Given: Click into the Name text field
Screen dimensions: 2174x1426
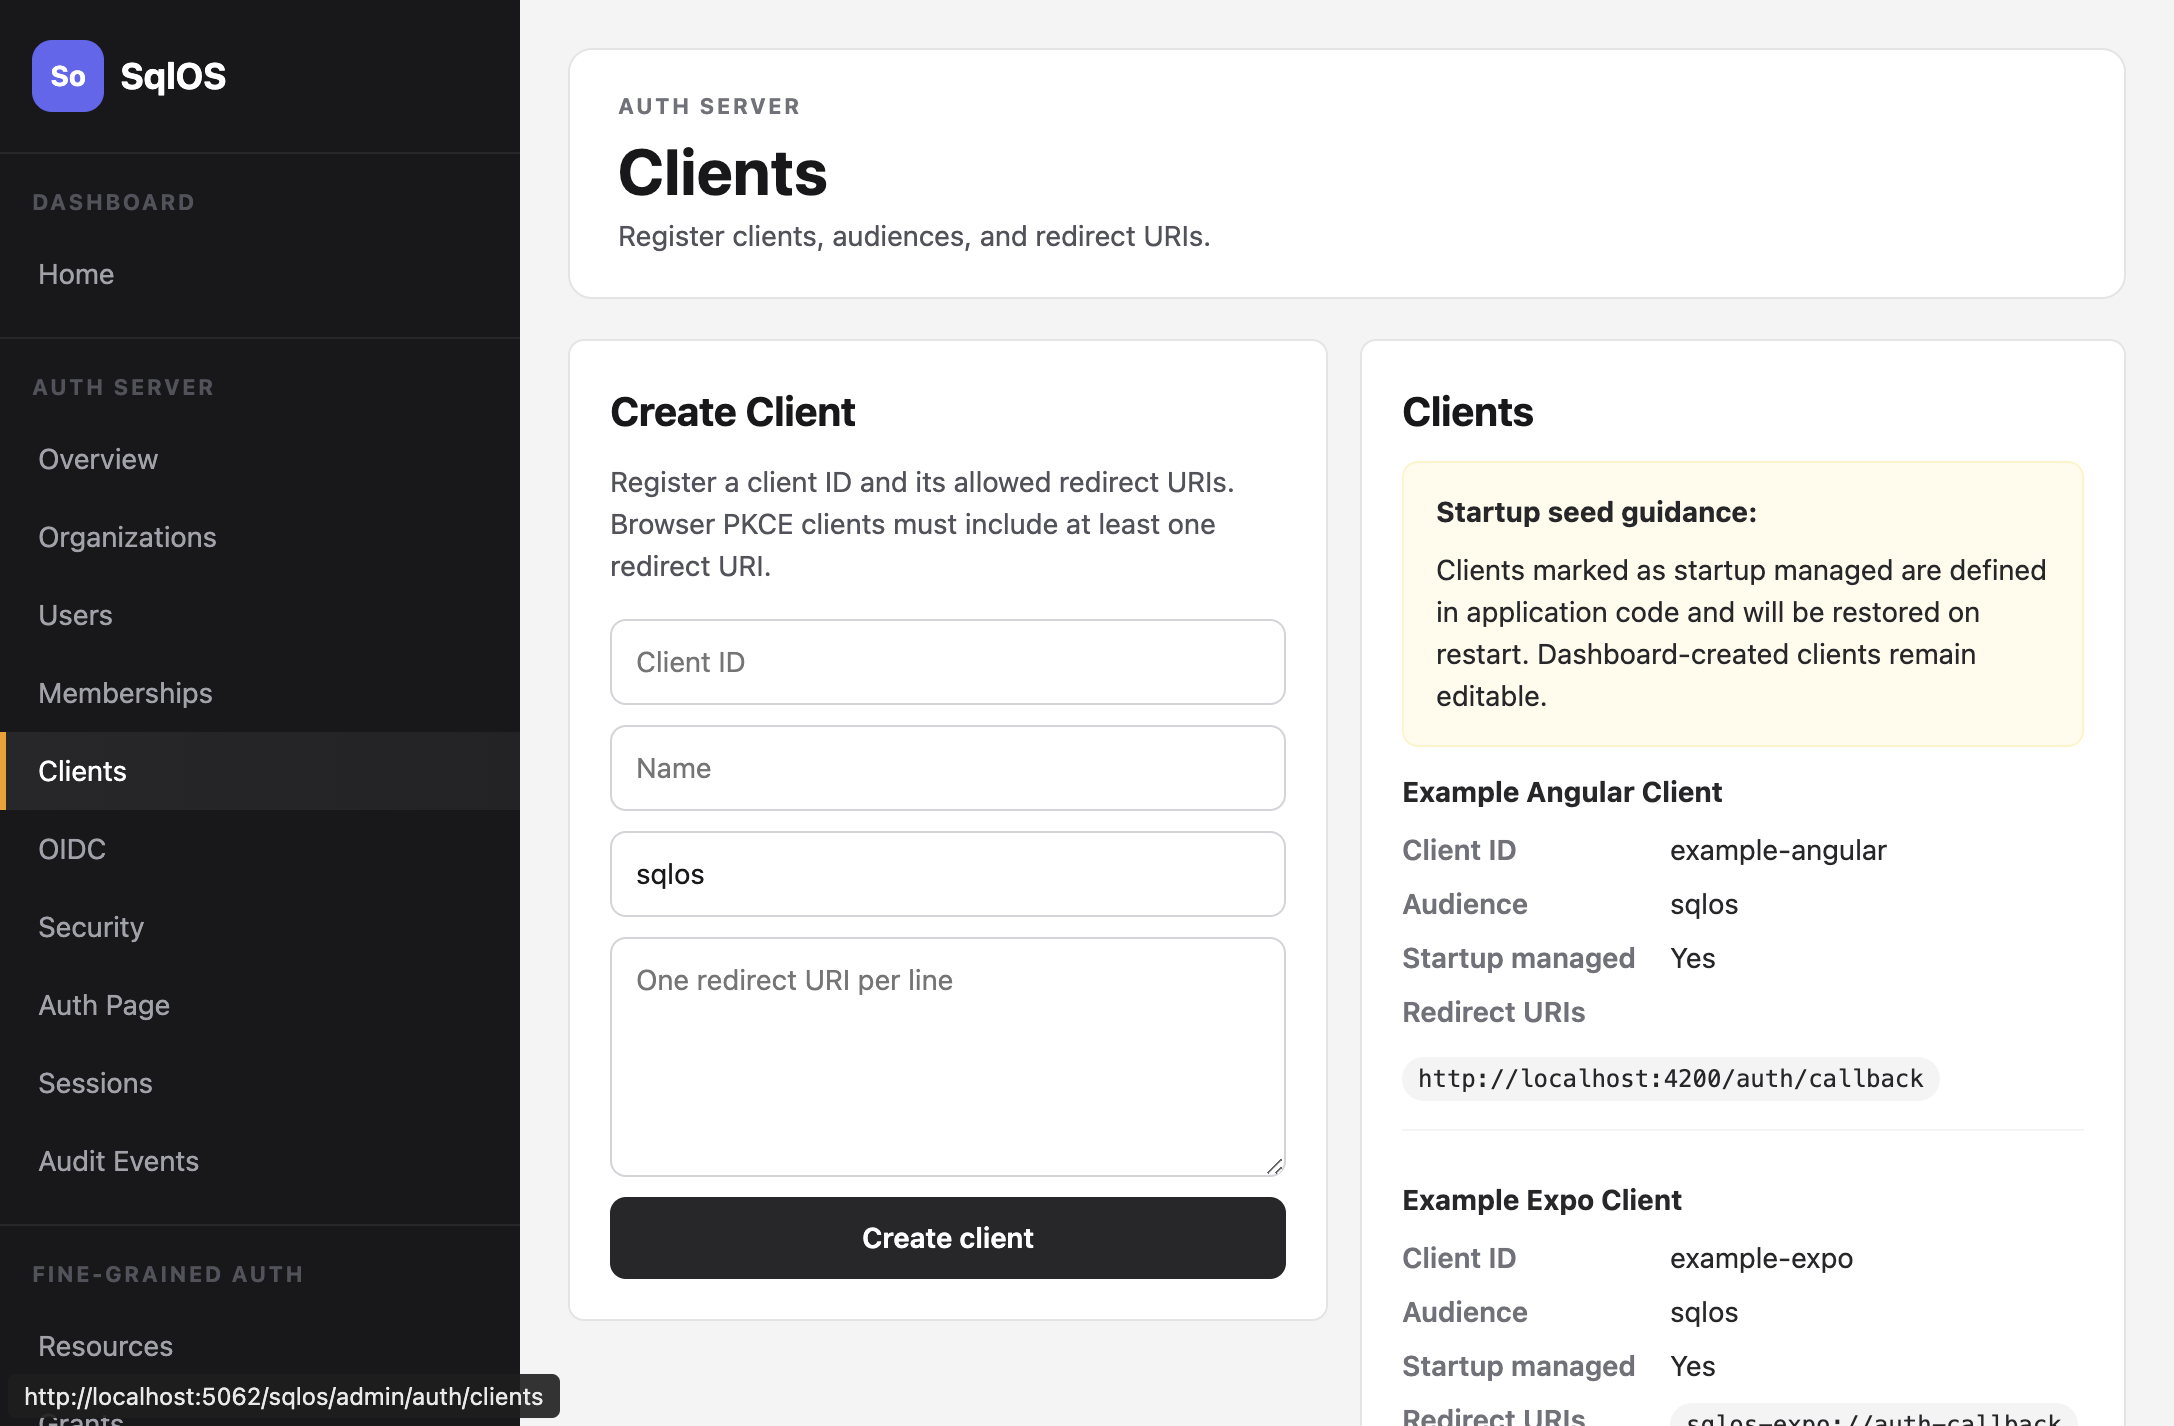Looking at the screenshot, I should click(947, 768).
